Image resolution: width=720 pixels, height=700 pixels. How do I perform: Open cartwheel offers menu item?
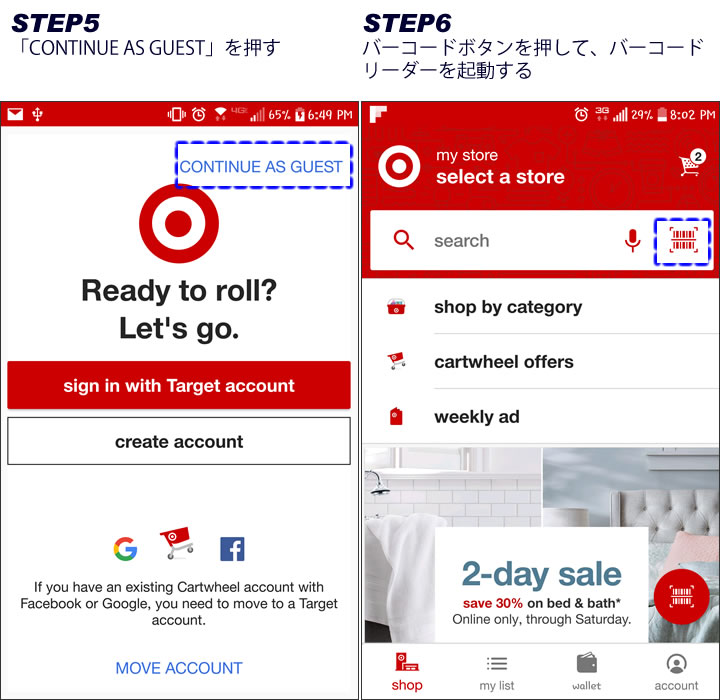click(541, 362)
